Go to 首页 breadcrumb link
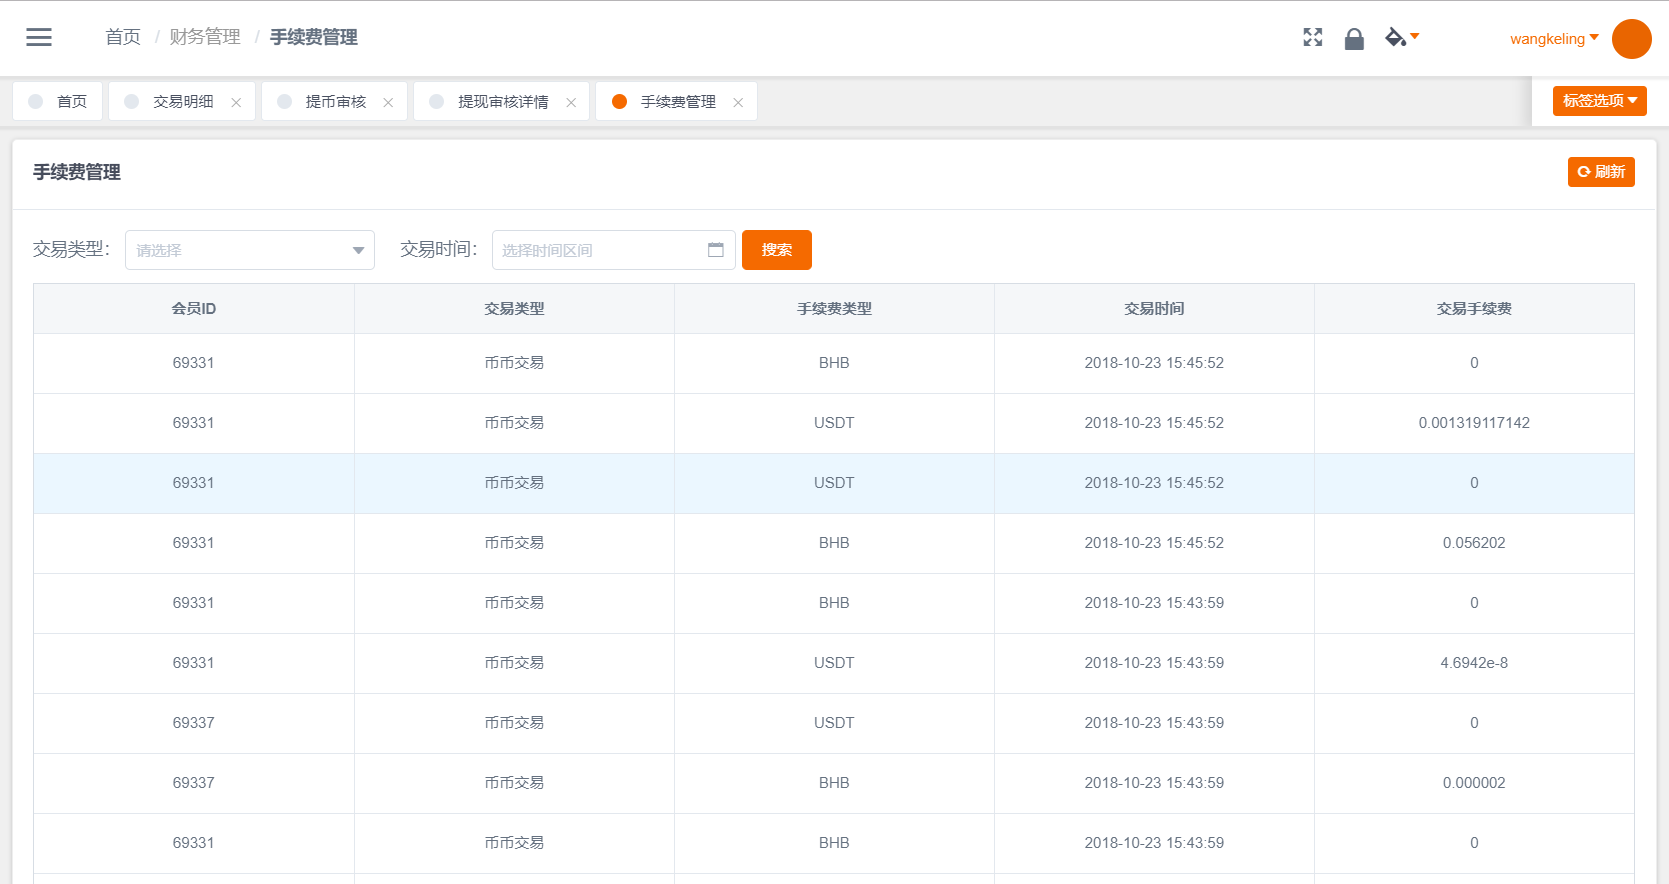 (123, 37)
